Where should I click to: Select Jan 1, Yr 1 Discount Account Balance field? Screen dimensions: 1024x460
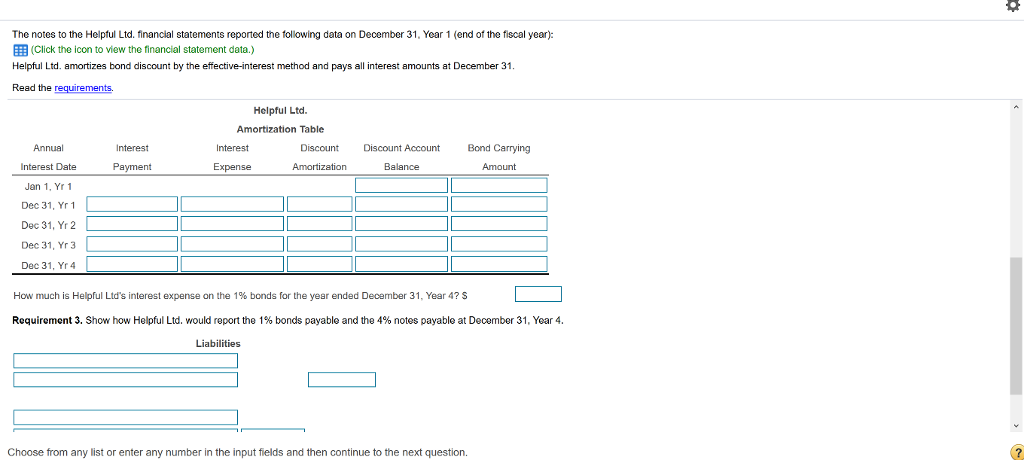402,186
